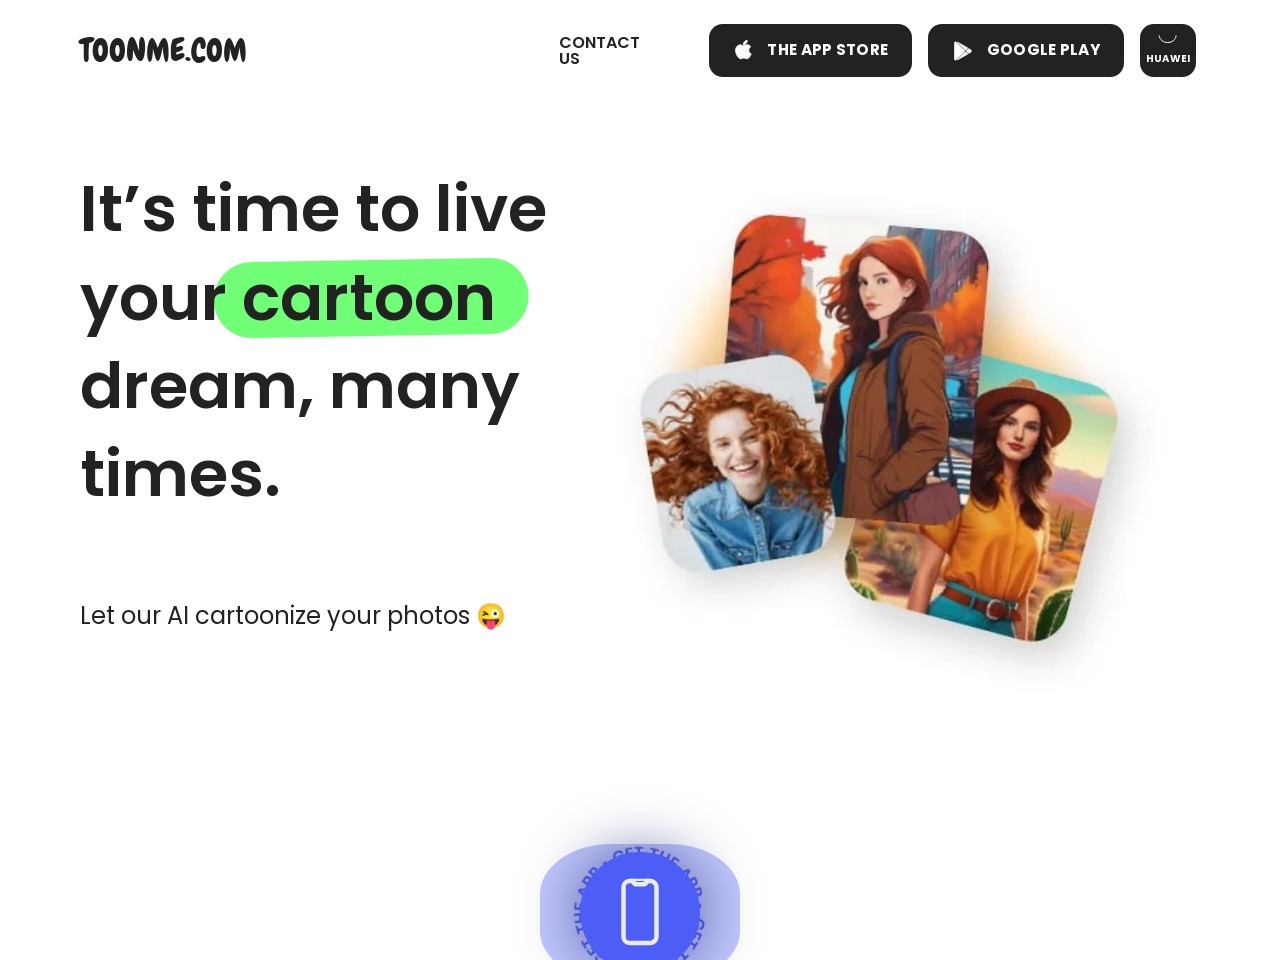Screen dimensions: 1280x960
Task: Click the winking tongue emoji
Action: (x=491, y=616)
